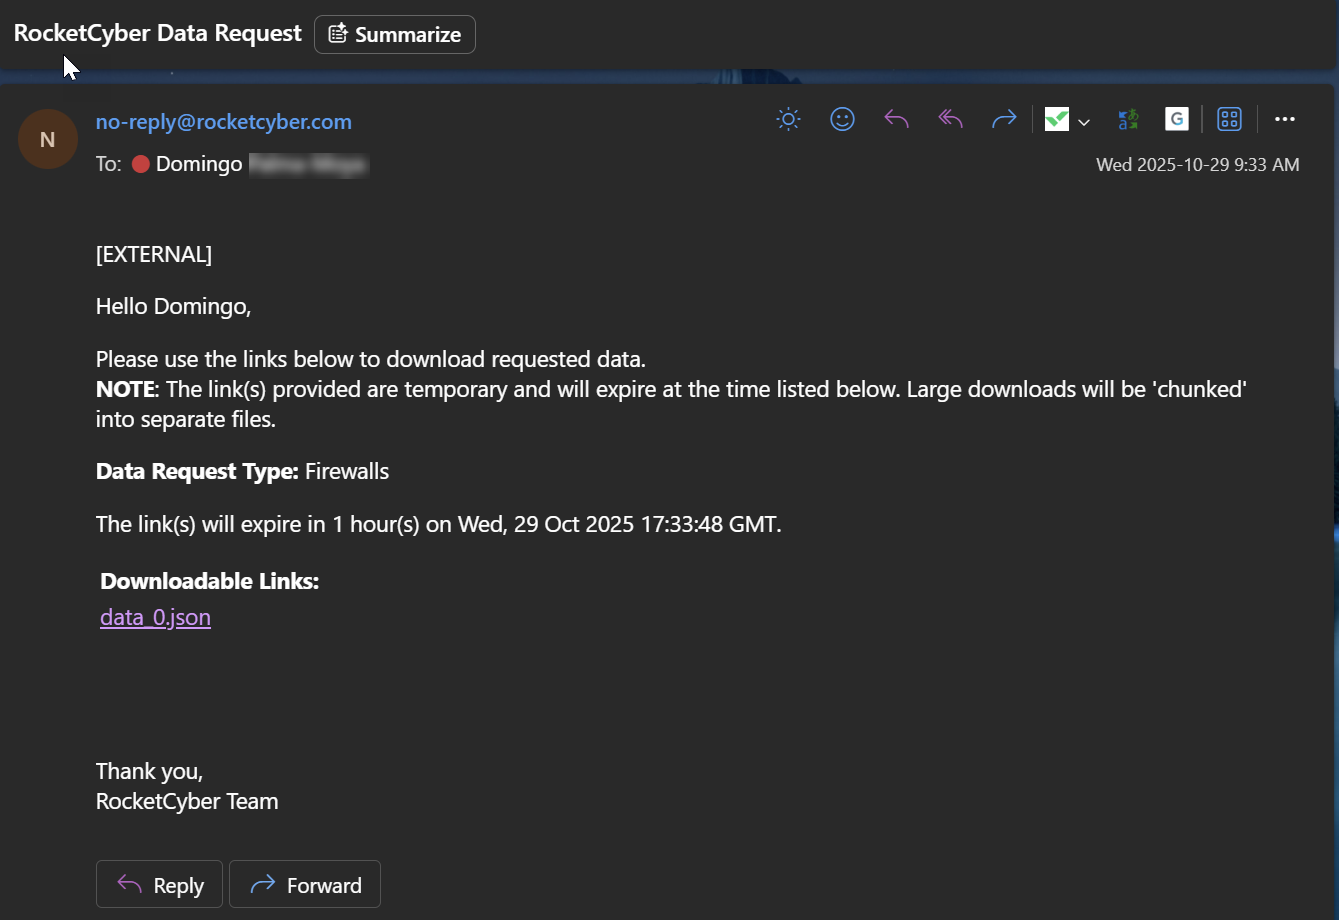Toggle the light/dark mode sun icon
Screen dimensions: 1339x920
coord(788,120)
